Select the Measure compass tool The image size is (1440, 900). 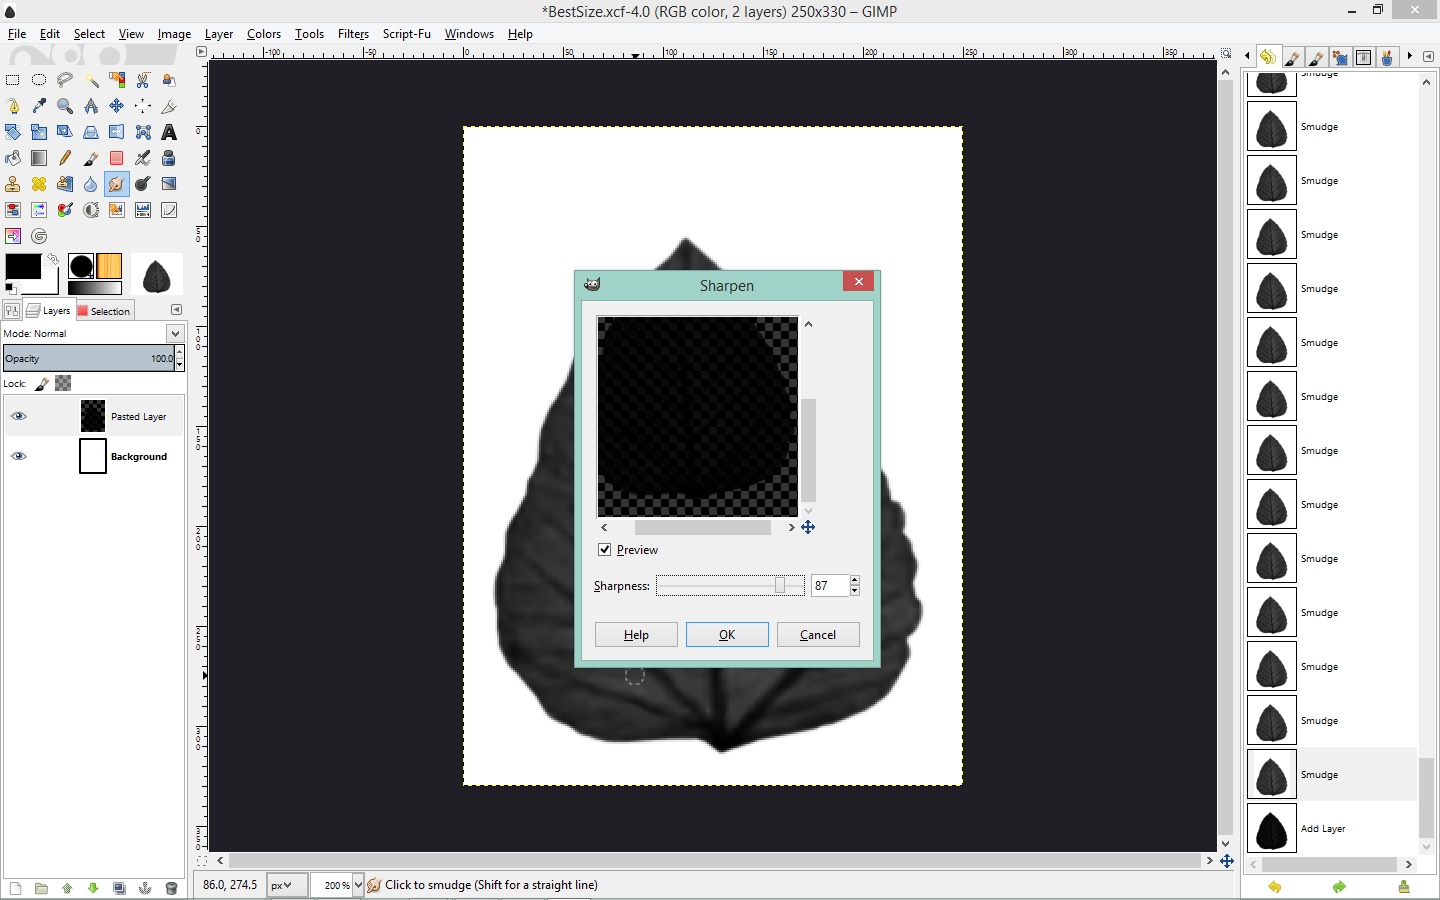[91, 106]
